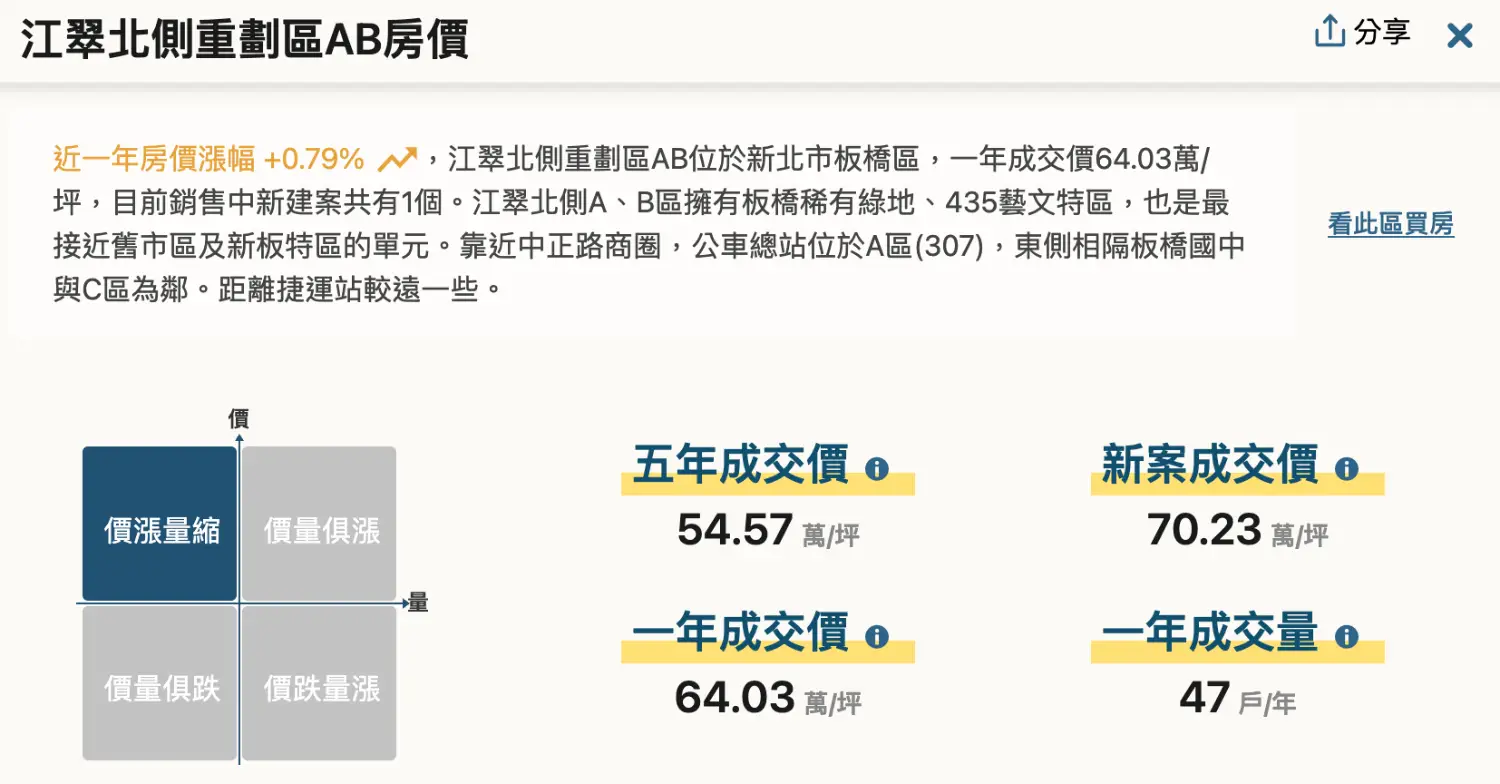Click the 近一年房價漲幅 +0.79% text
The image size is (1500, 784).
208,159
